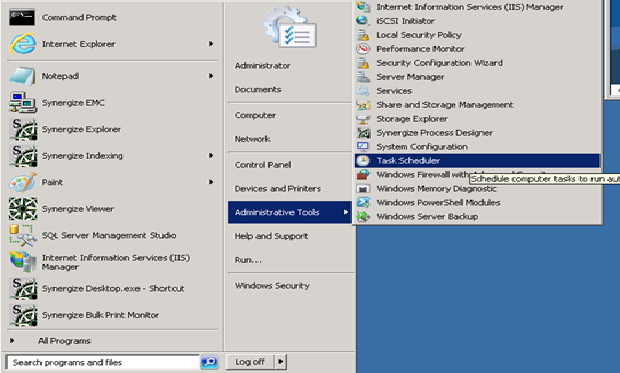
Task: Open Computer from the Start menu
Action: pos(255,115)
